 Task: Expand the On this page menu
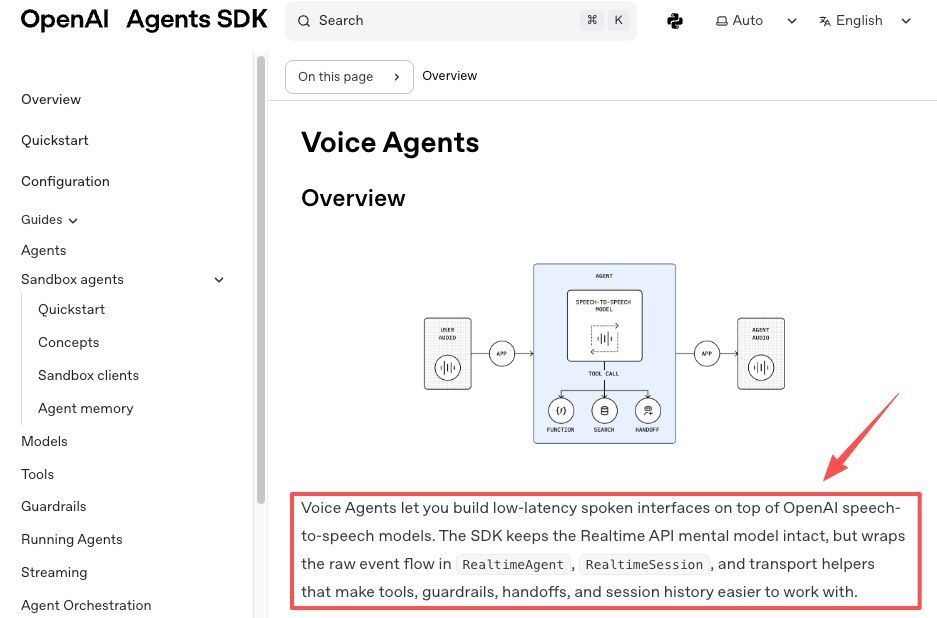coord(349,77)
